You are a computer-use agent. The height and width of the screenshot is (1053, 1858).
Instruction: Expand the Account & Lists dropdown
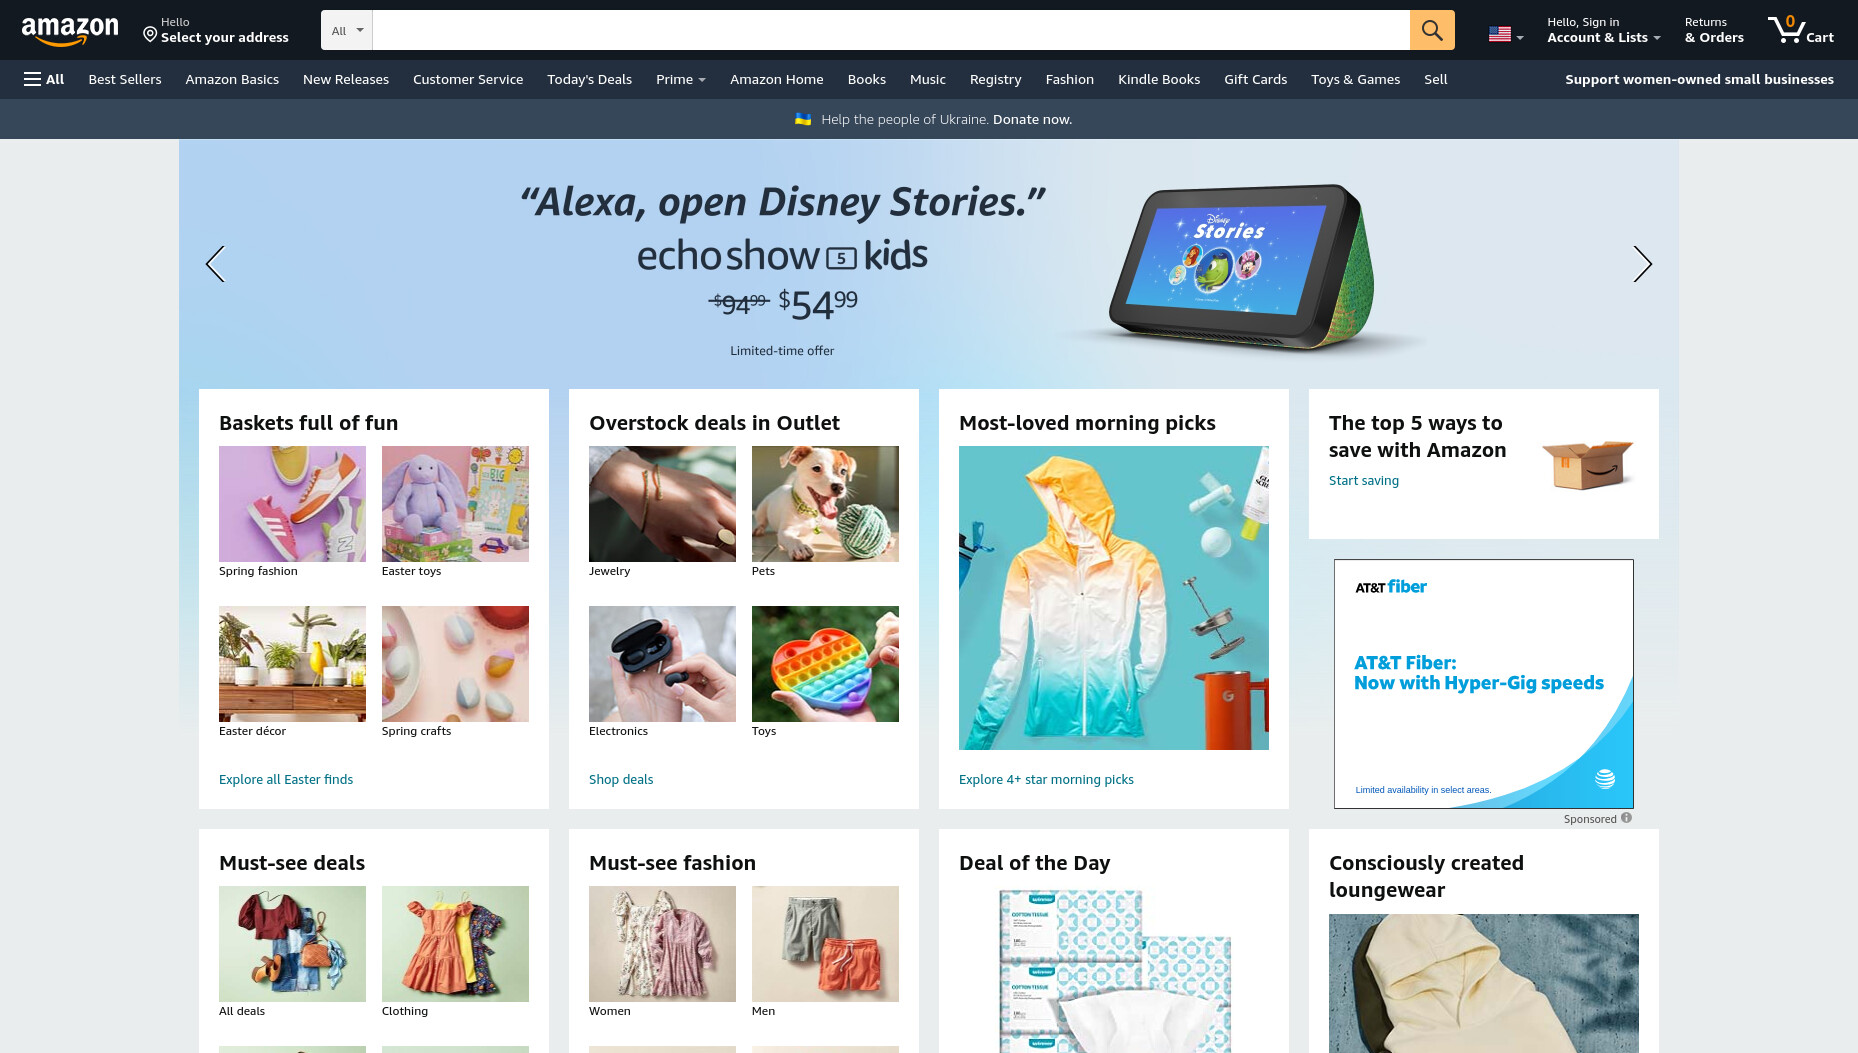click(x=1603, y=30)
